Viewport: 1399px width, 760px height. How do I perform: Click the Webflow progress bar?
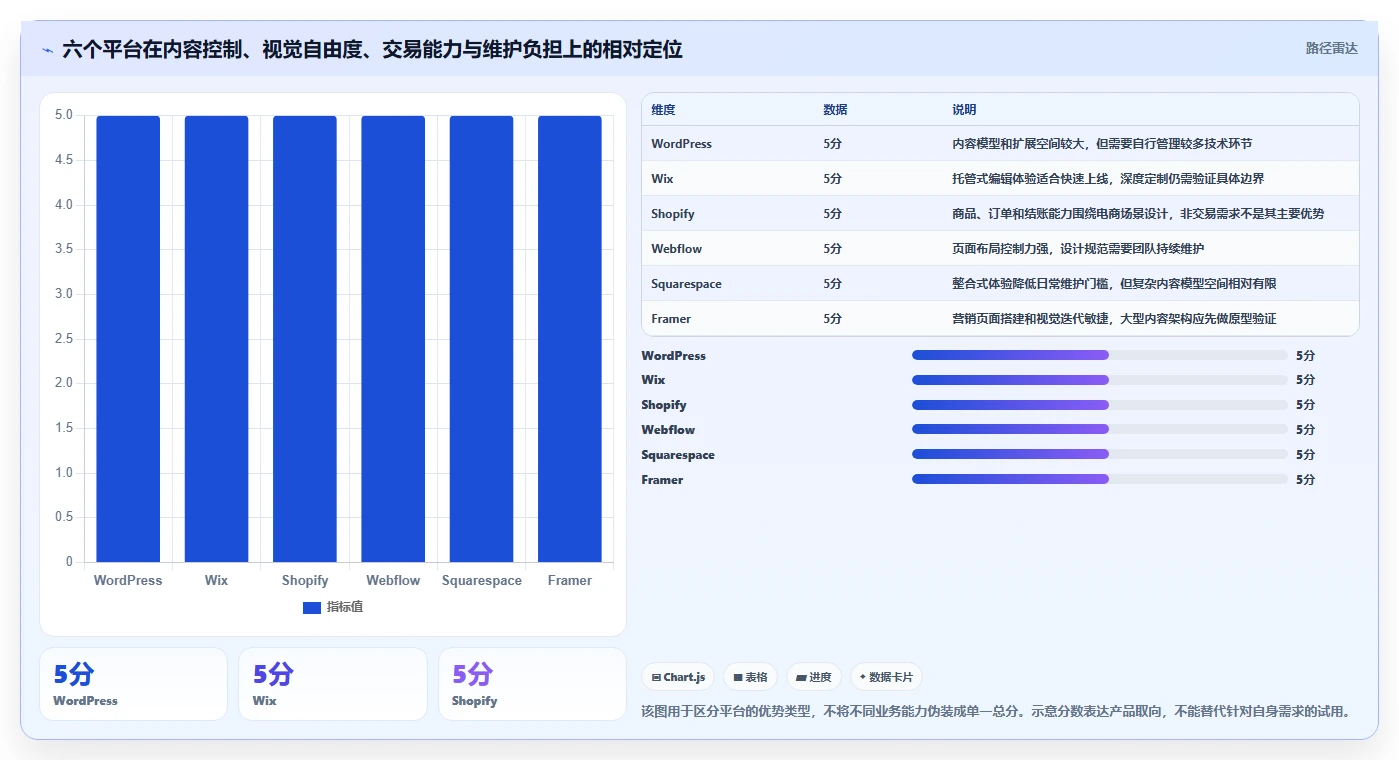(1099, 430)
